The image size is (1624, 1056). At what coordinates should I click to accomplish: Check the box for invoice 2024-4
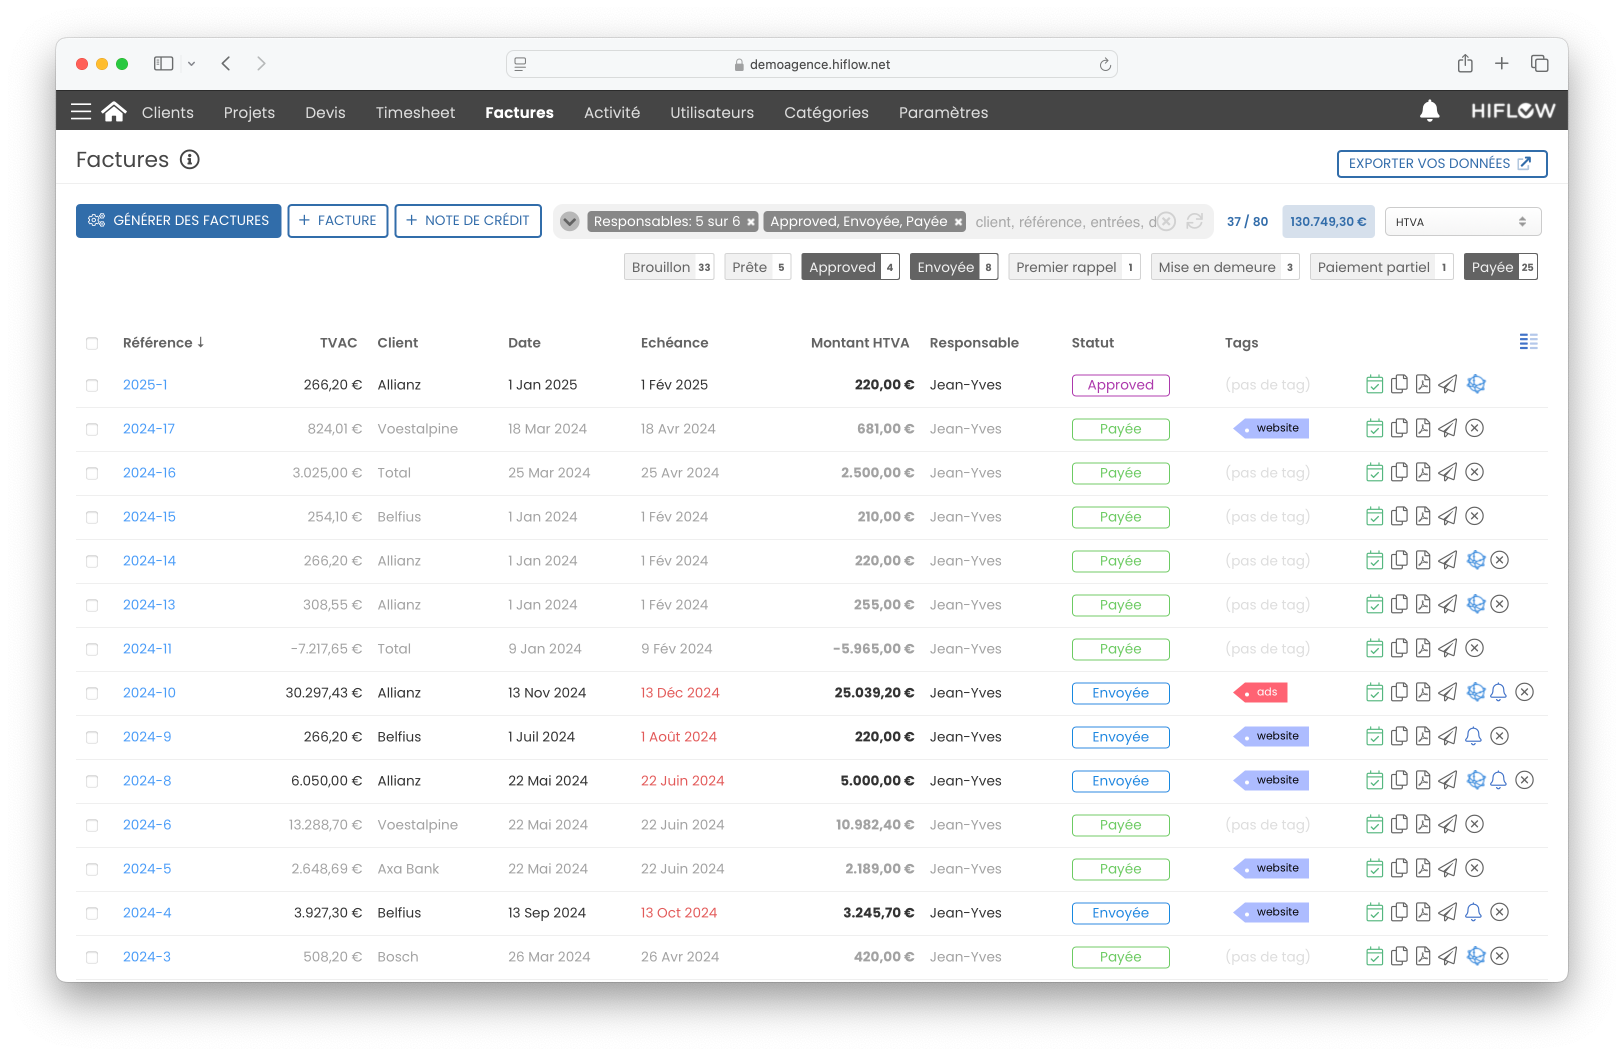(x=92, y=913)
